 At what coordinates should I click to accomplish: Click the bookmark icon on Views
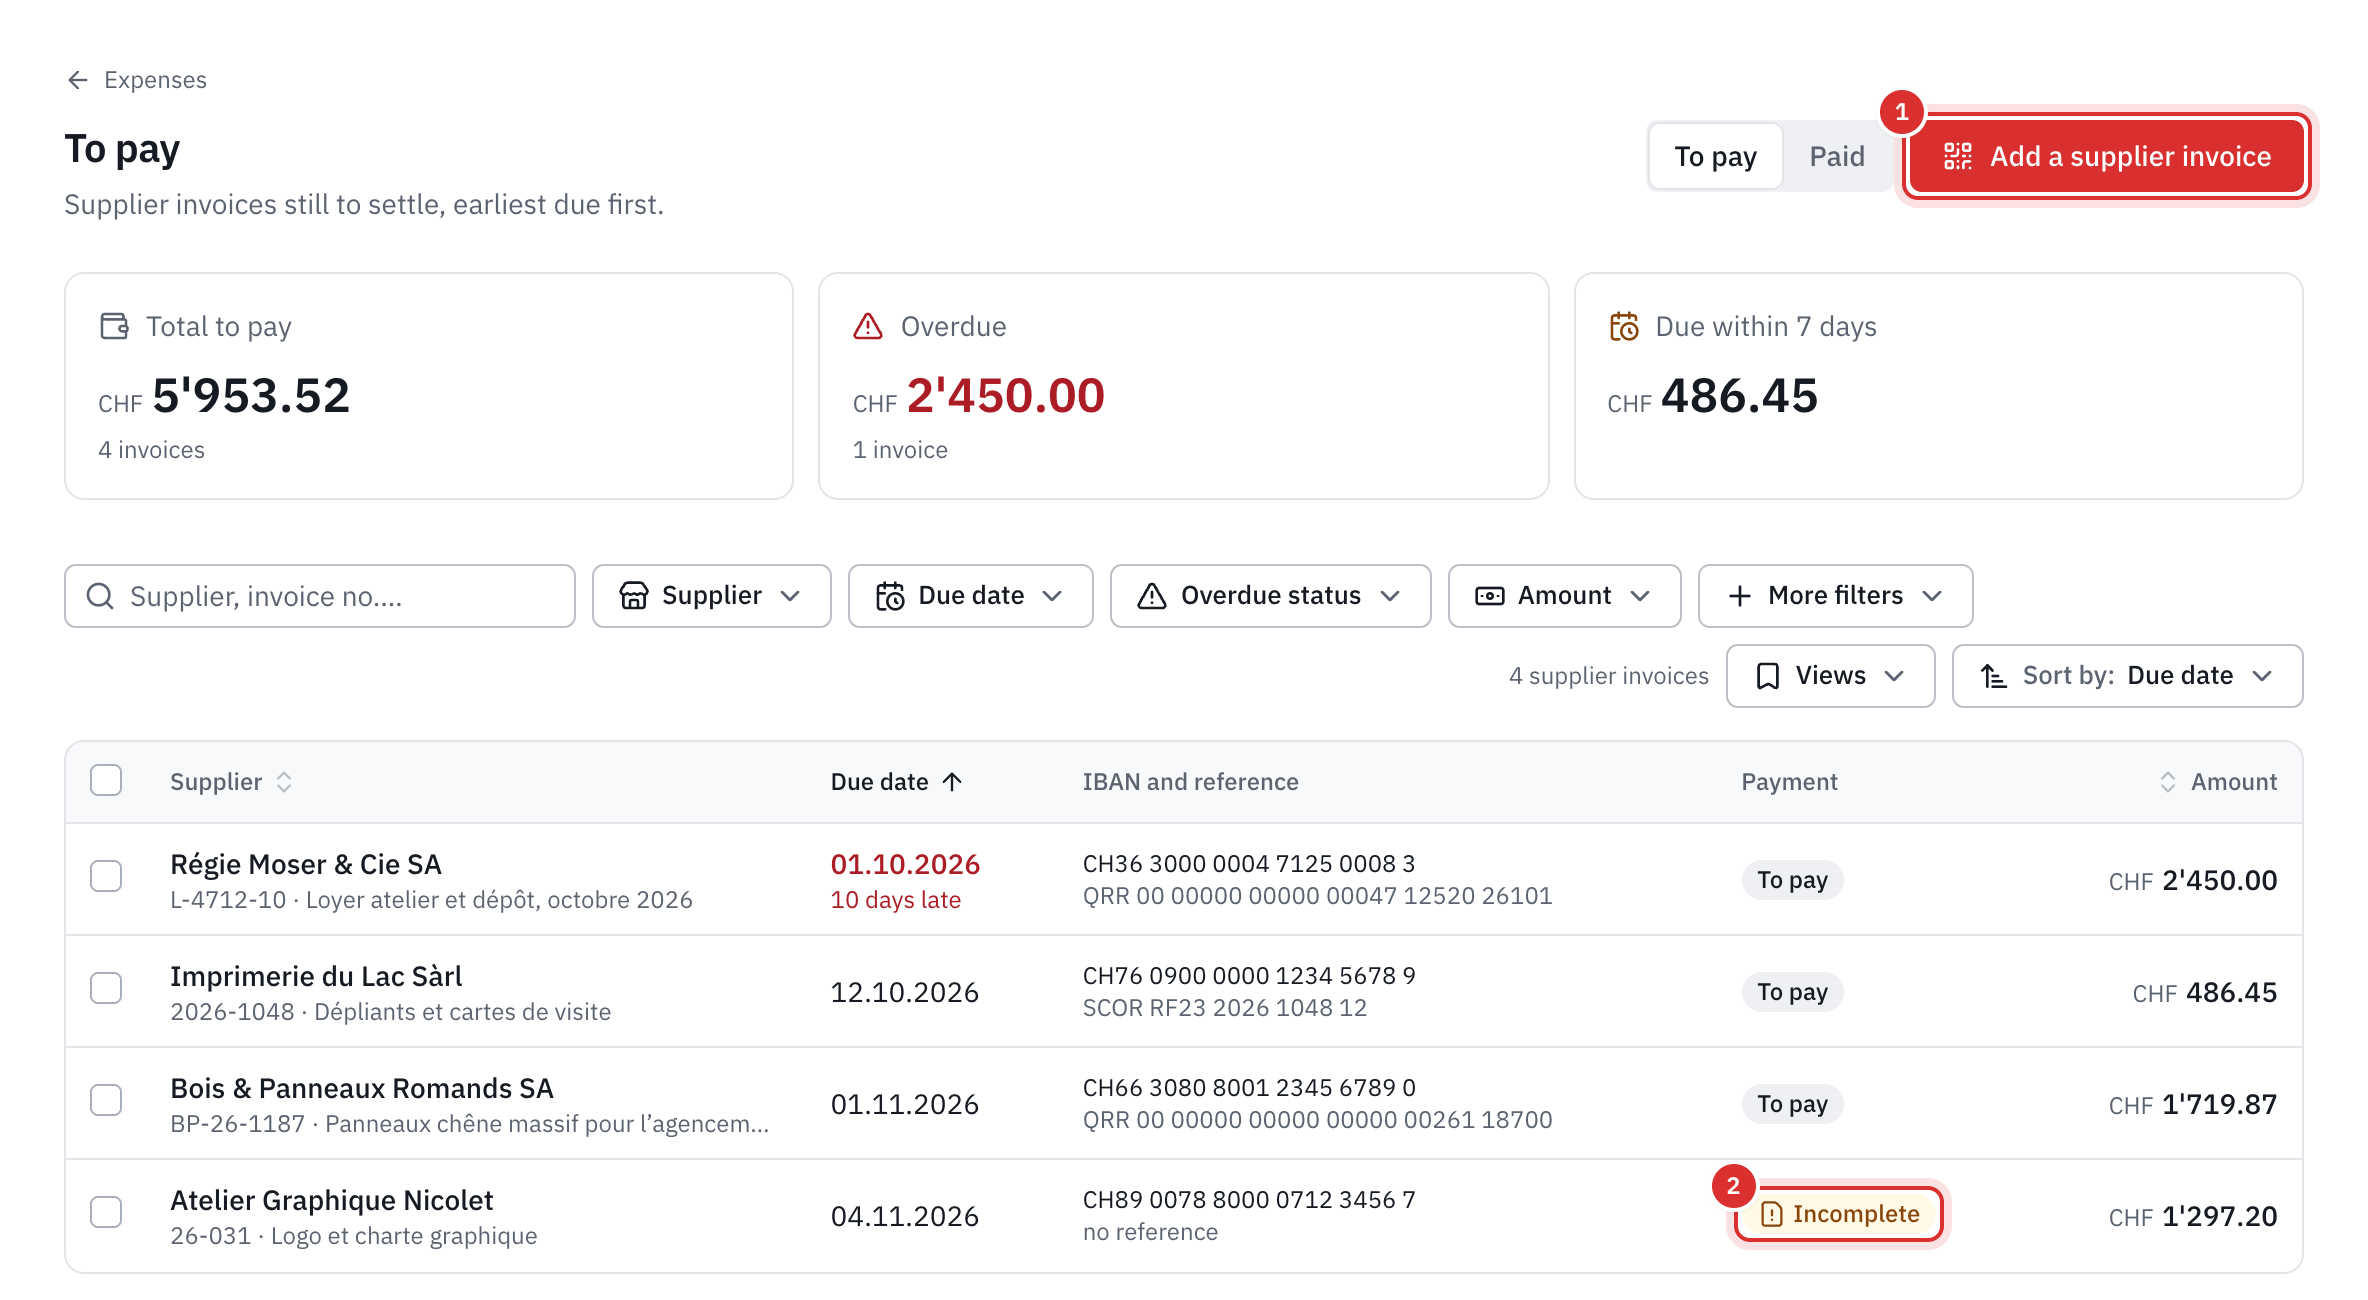[1768, 676]
